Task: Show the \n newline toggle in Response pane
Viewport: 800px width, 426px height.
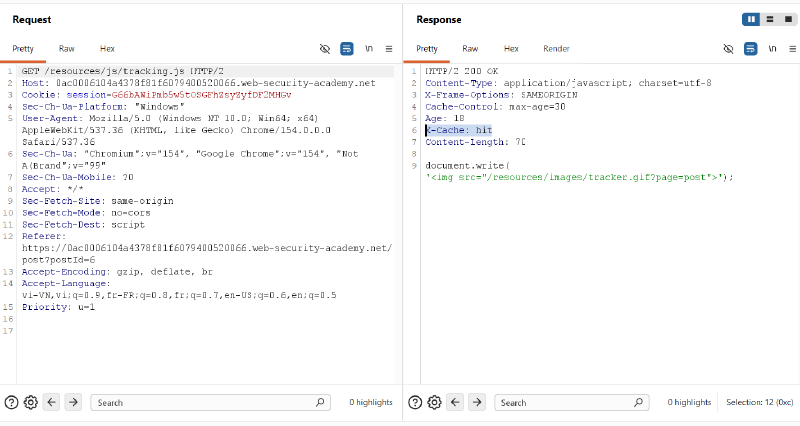Action: (x=772, y=49)
